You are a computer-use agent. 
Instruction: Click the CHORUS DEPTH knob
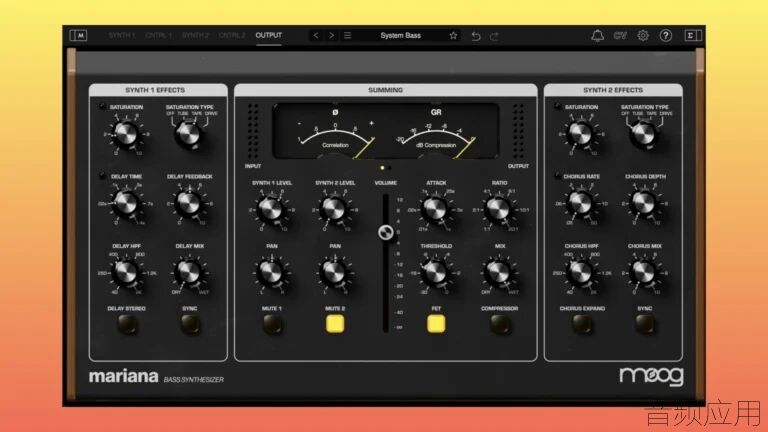pyautogui.click(x=644, y=203)
